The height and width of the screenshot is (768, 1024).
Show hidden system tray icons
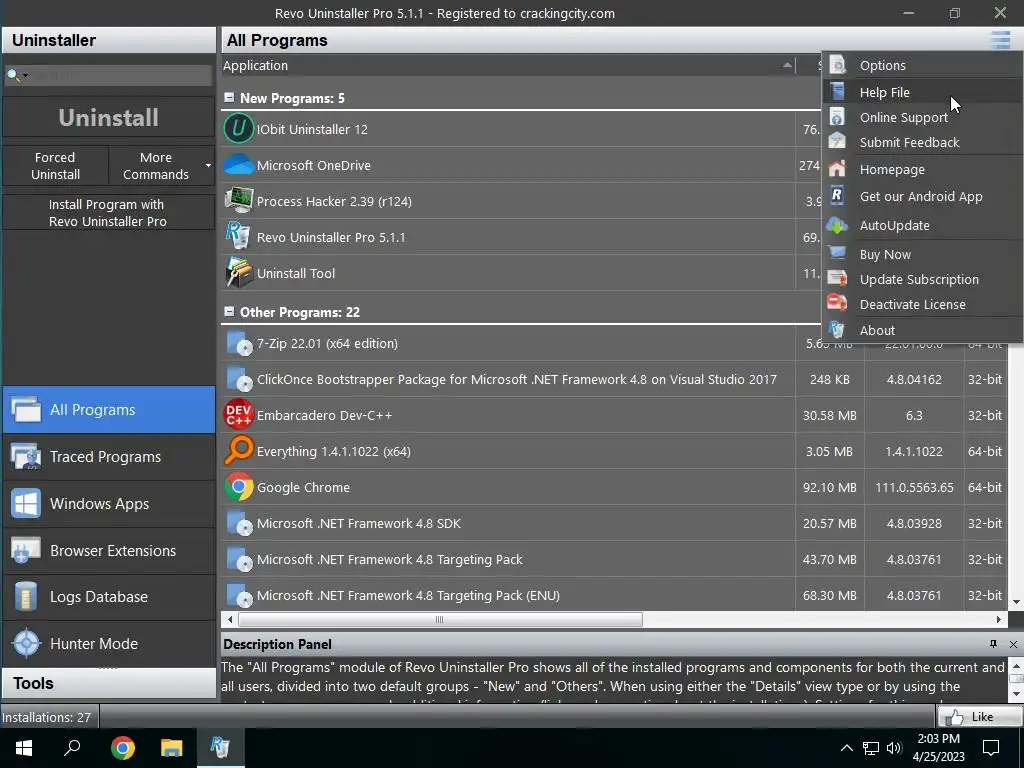tap(846, 748)
